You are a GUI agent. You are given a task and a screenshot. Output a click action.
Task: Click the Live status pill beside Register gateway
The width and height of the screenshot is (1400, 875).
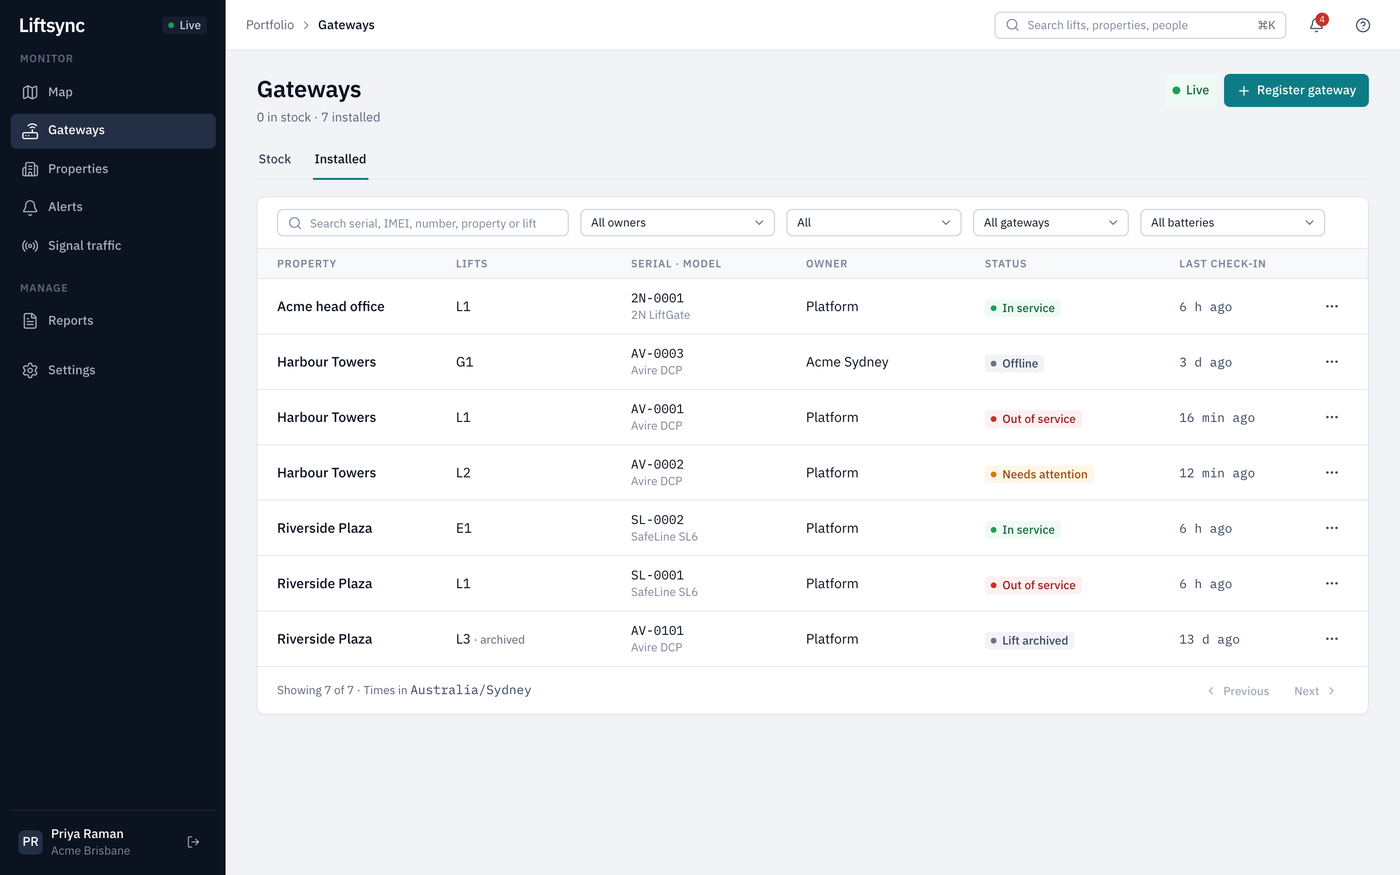[1190, 90]
